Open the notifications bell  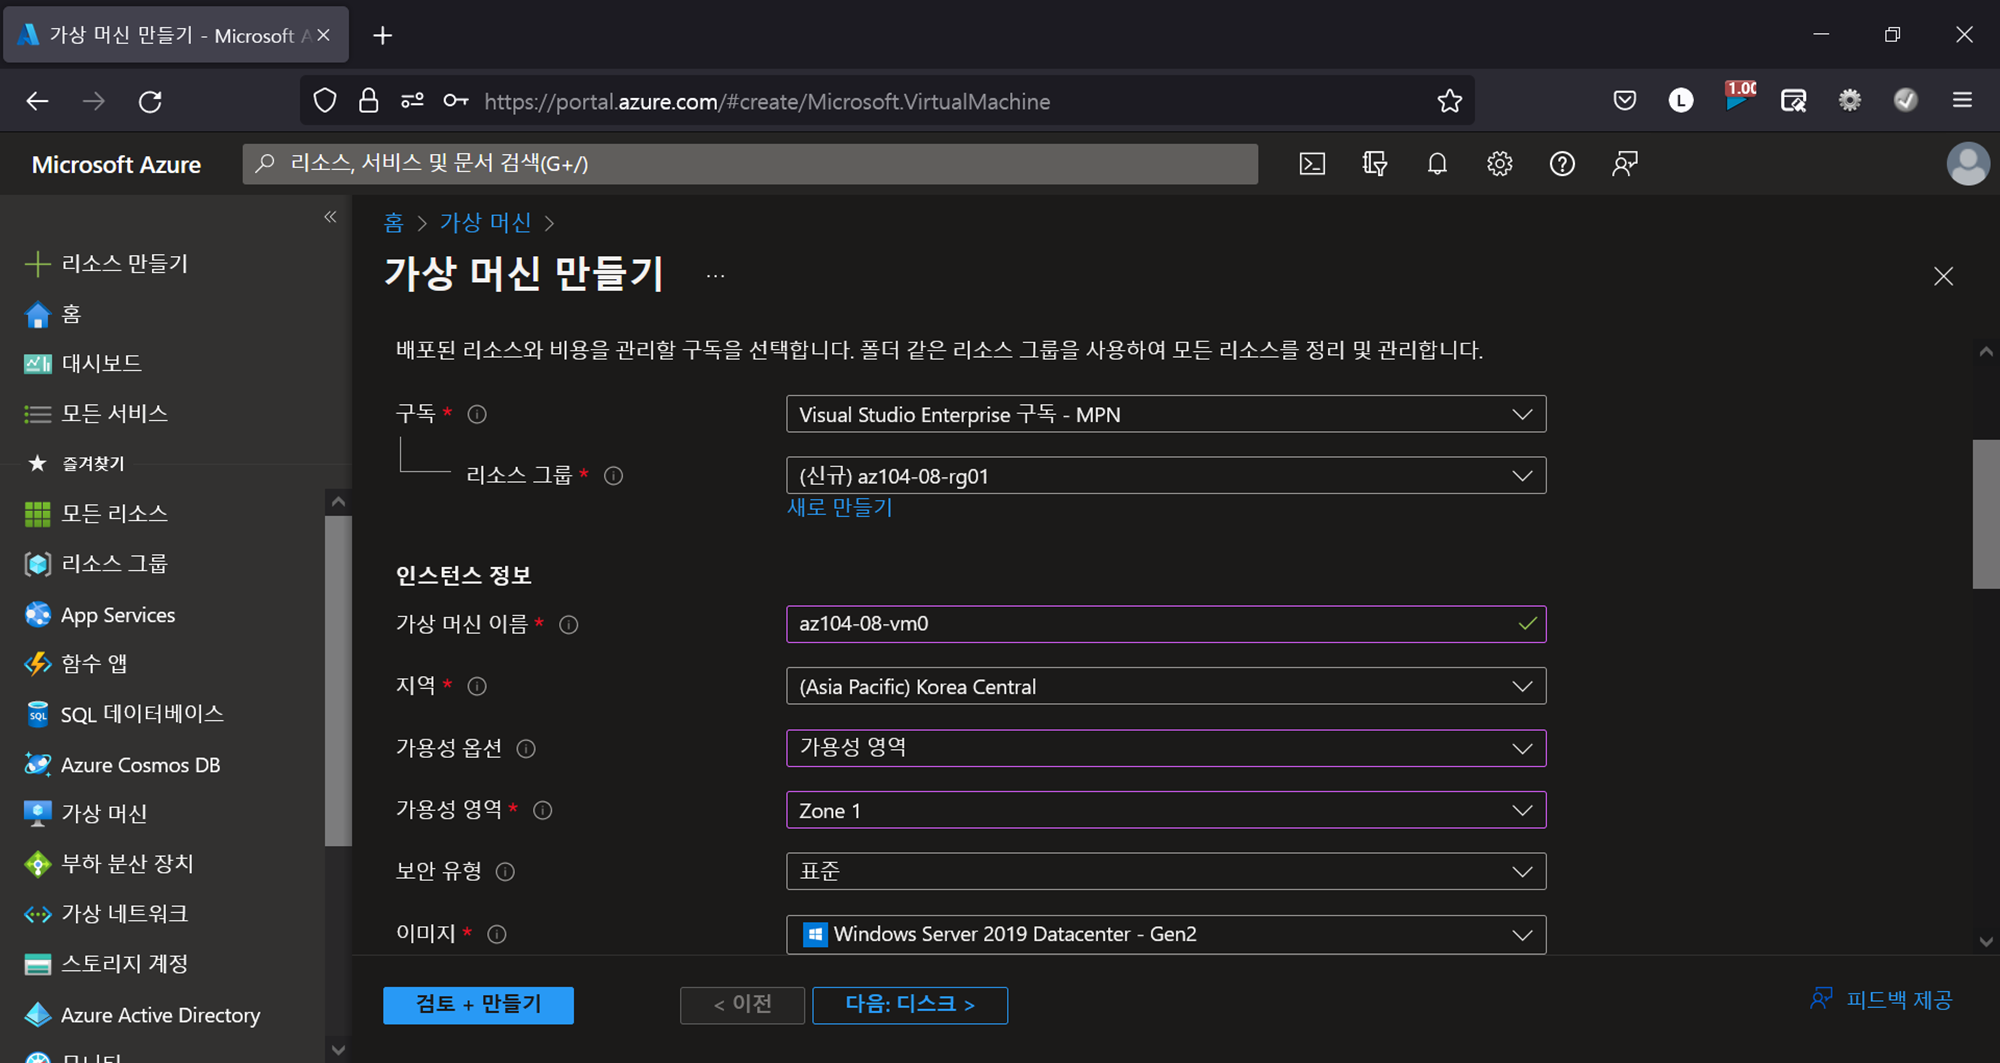click(1437, 164)
